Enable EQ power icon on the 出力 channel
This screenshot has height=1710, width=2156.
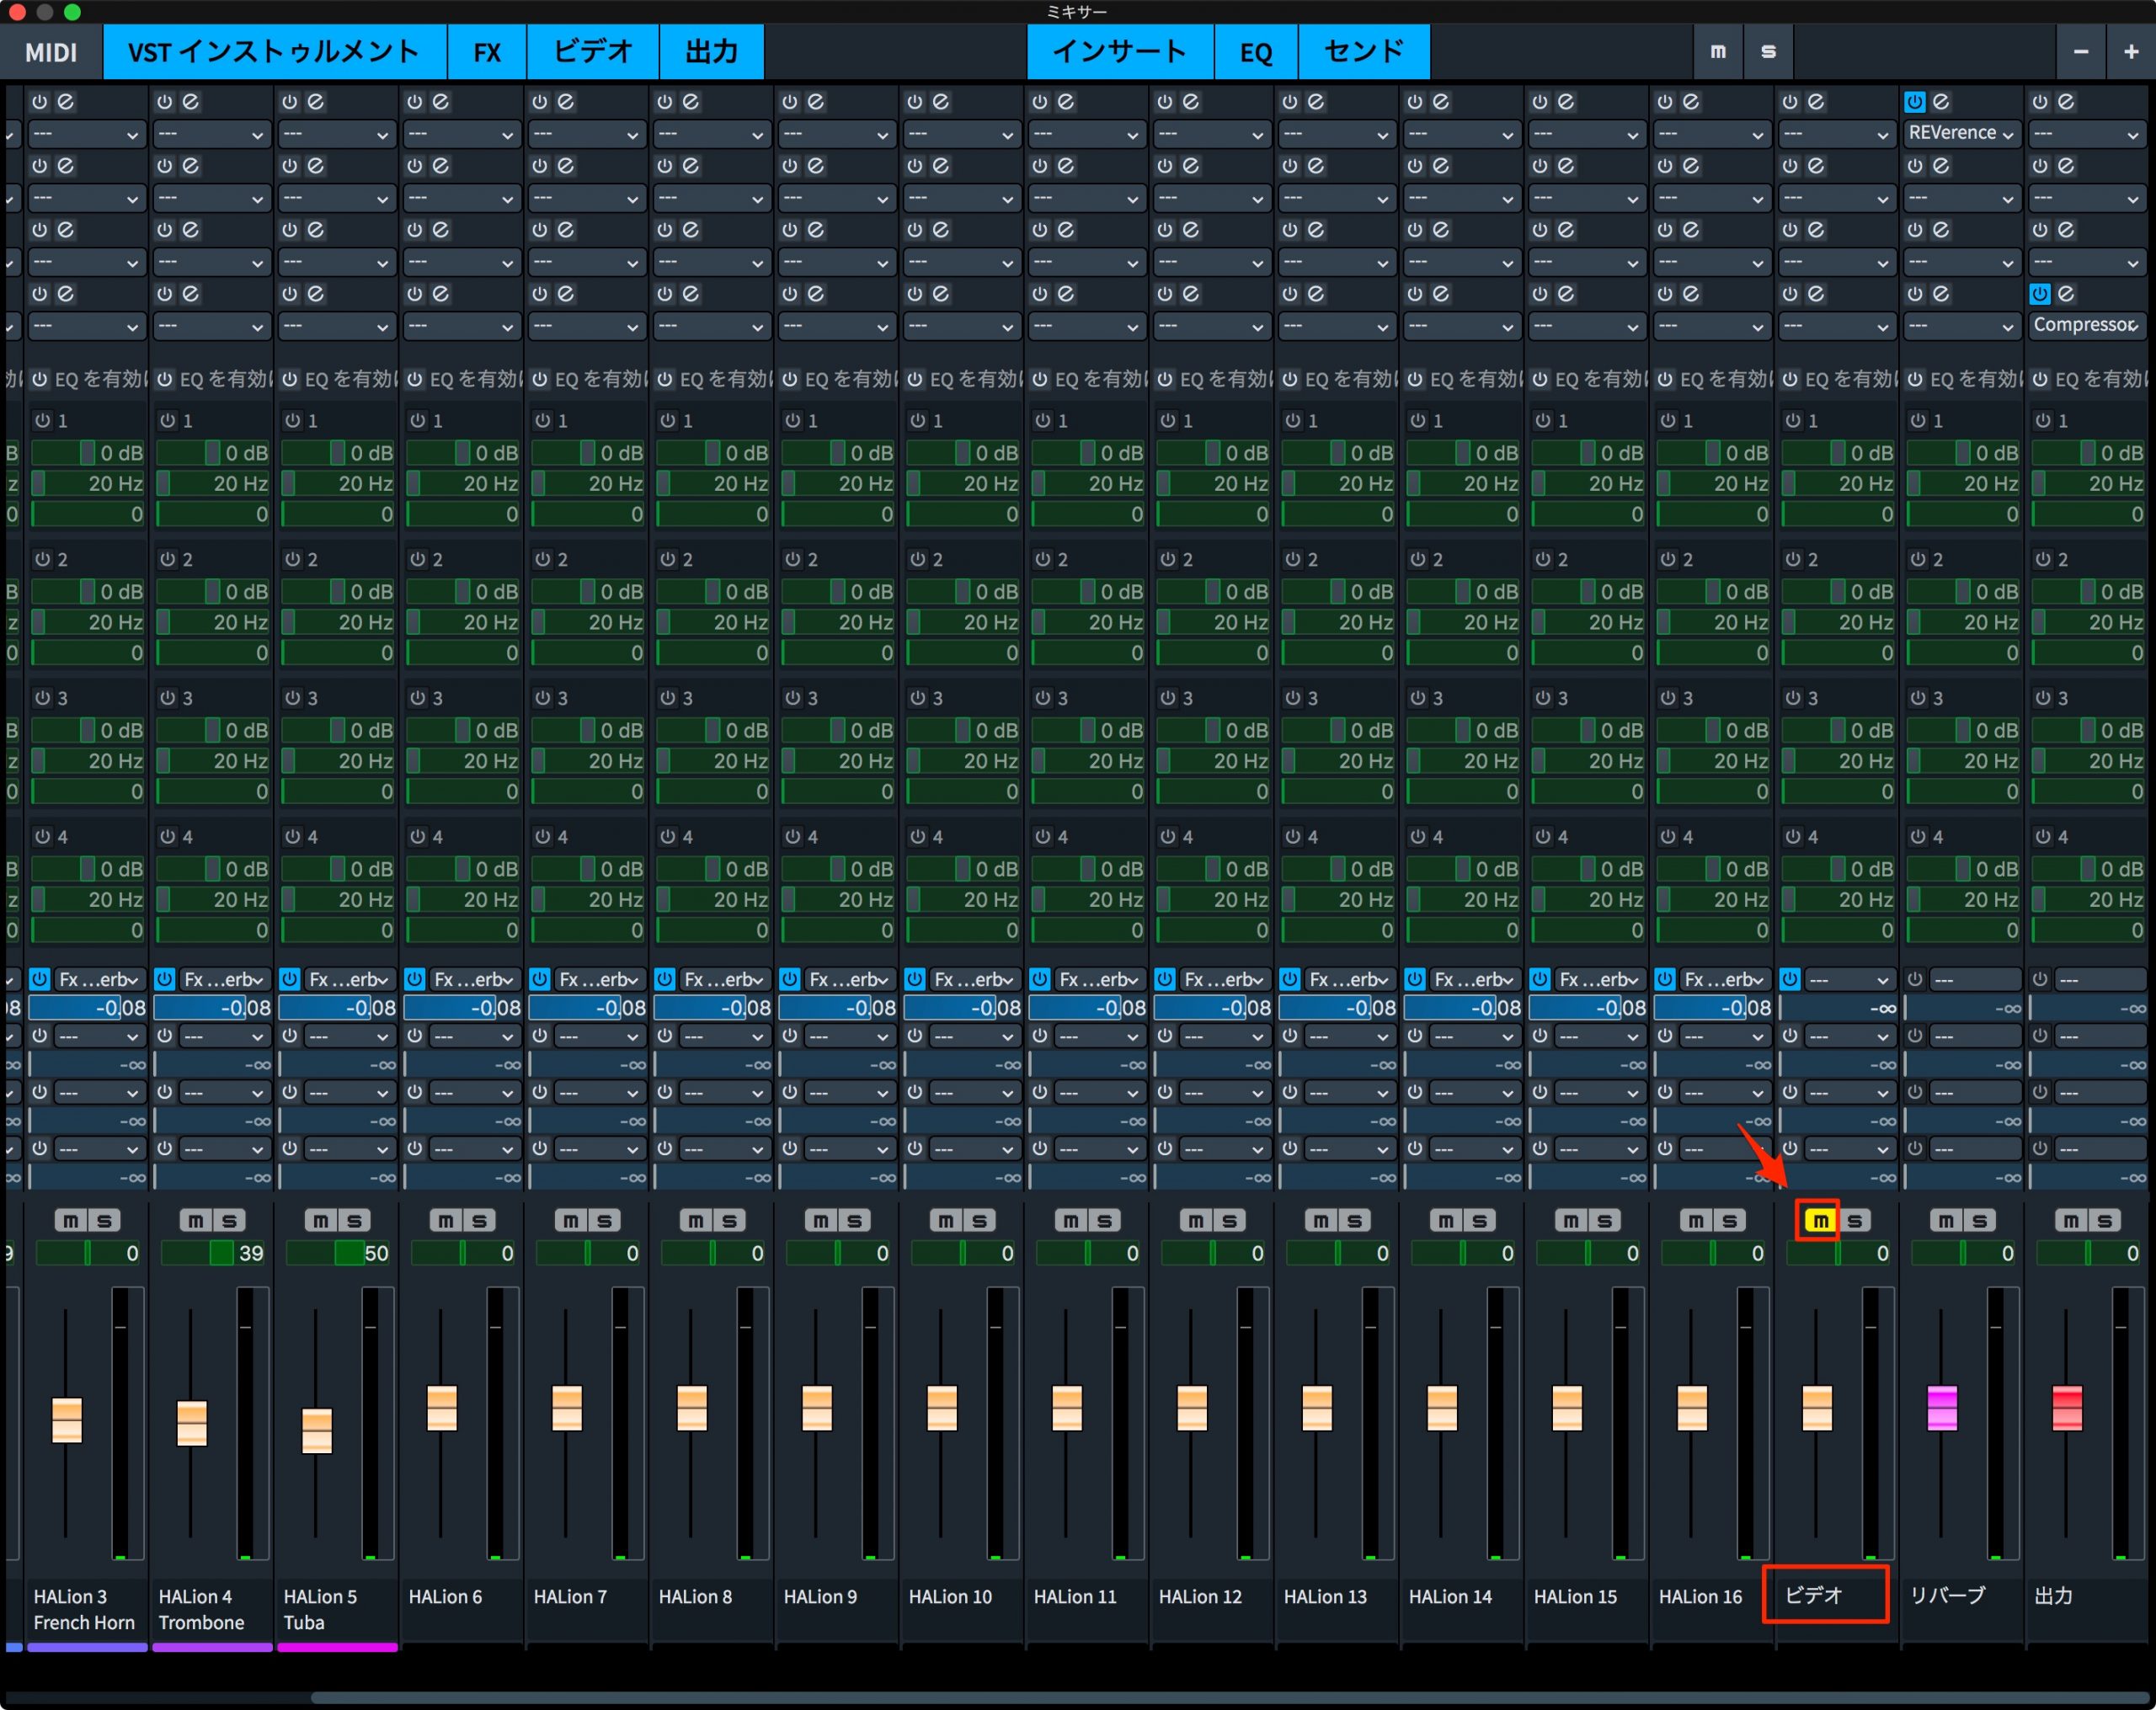coord(2040,379)
